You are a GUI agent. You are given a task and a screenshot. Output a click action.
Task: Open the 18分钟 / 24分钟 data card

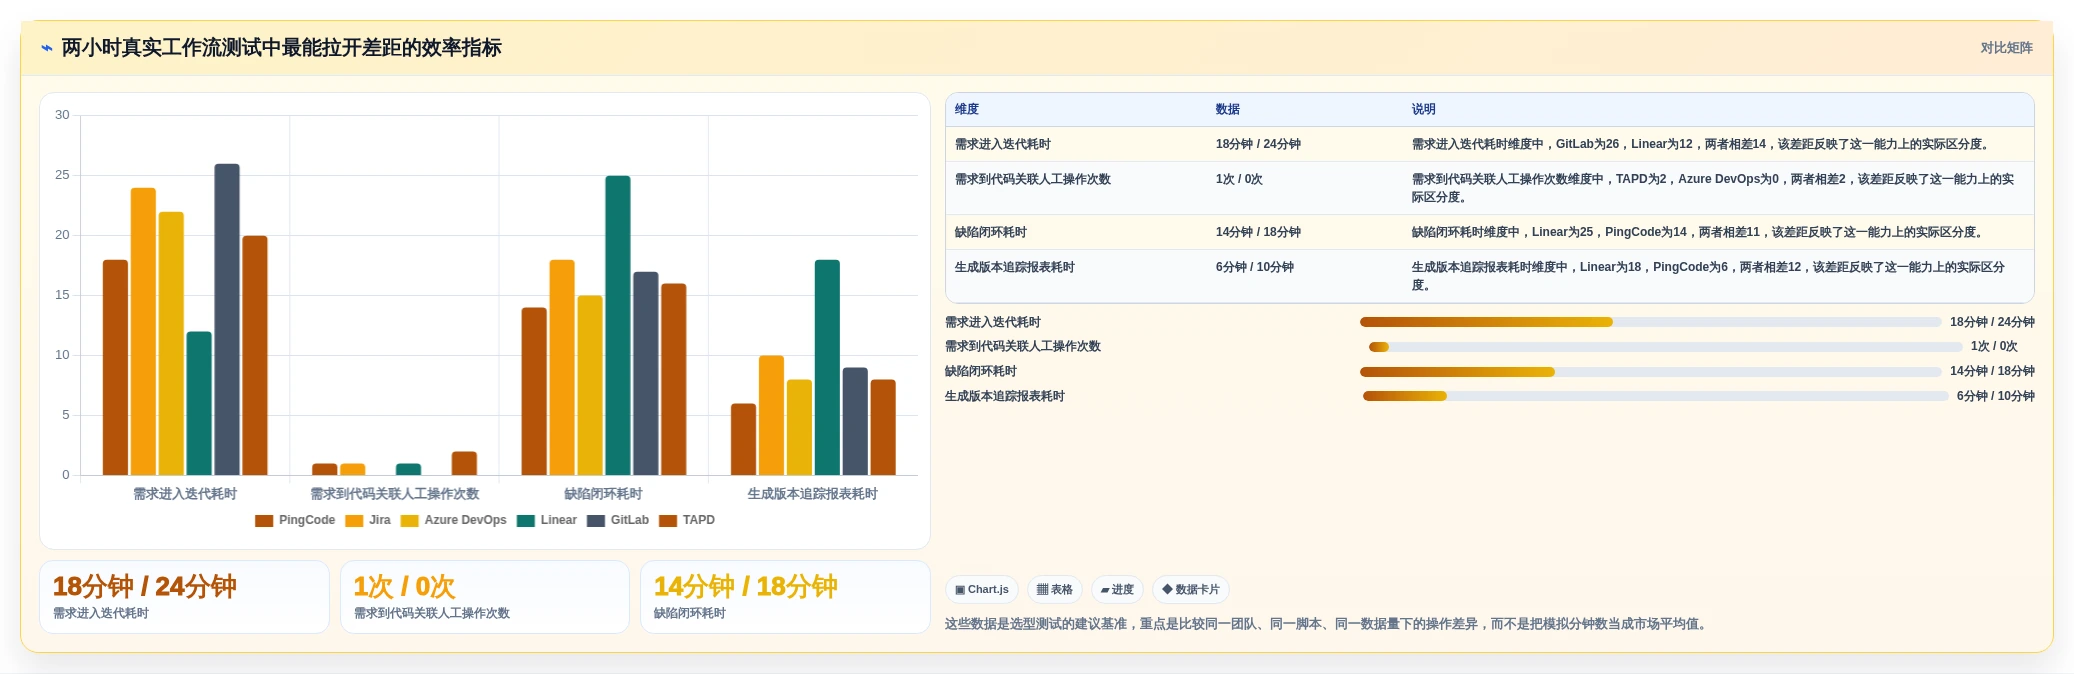184,597
